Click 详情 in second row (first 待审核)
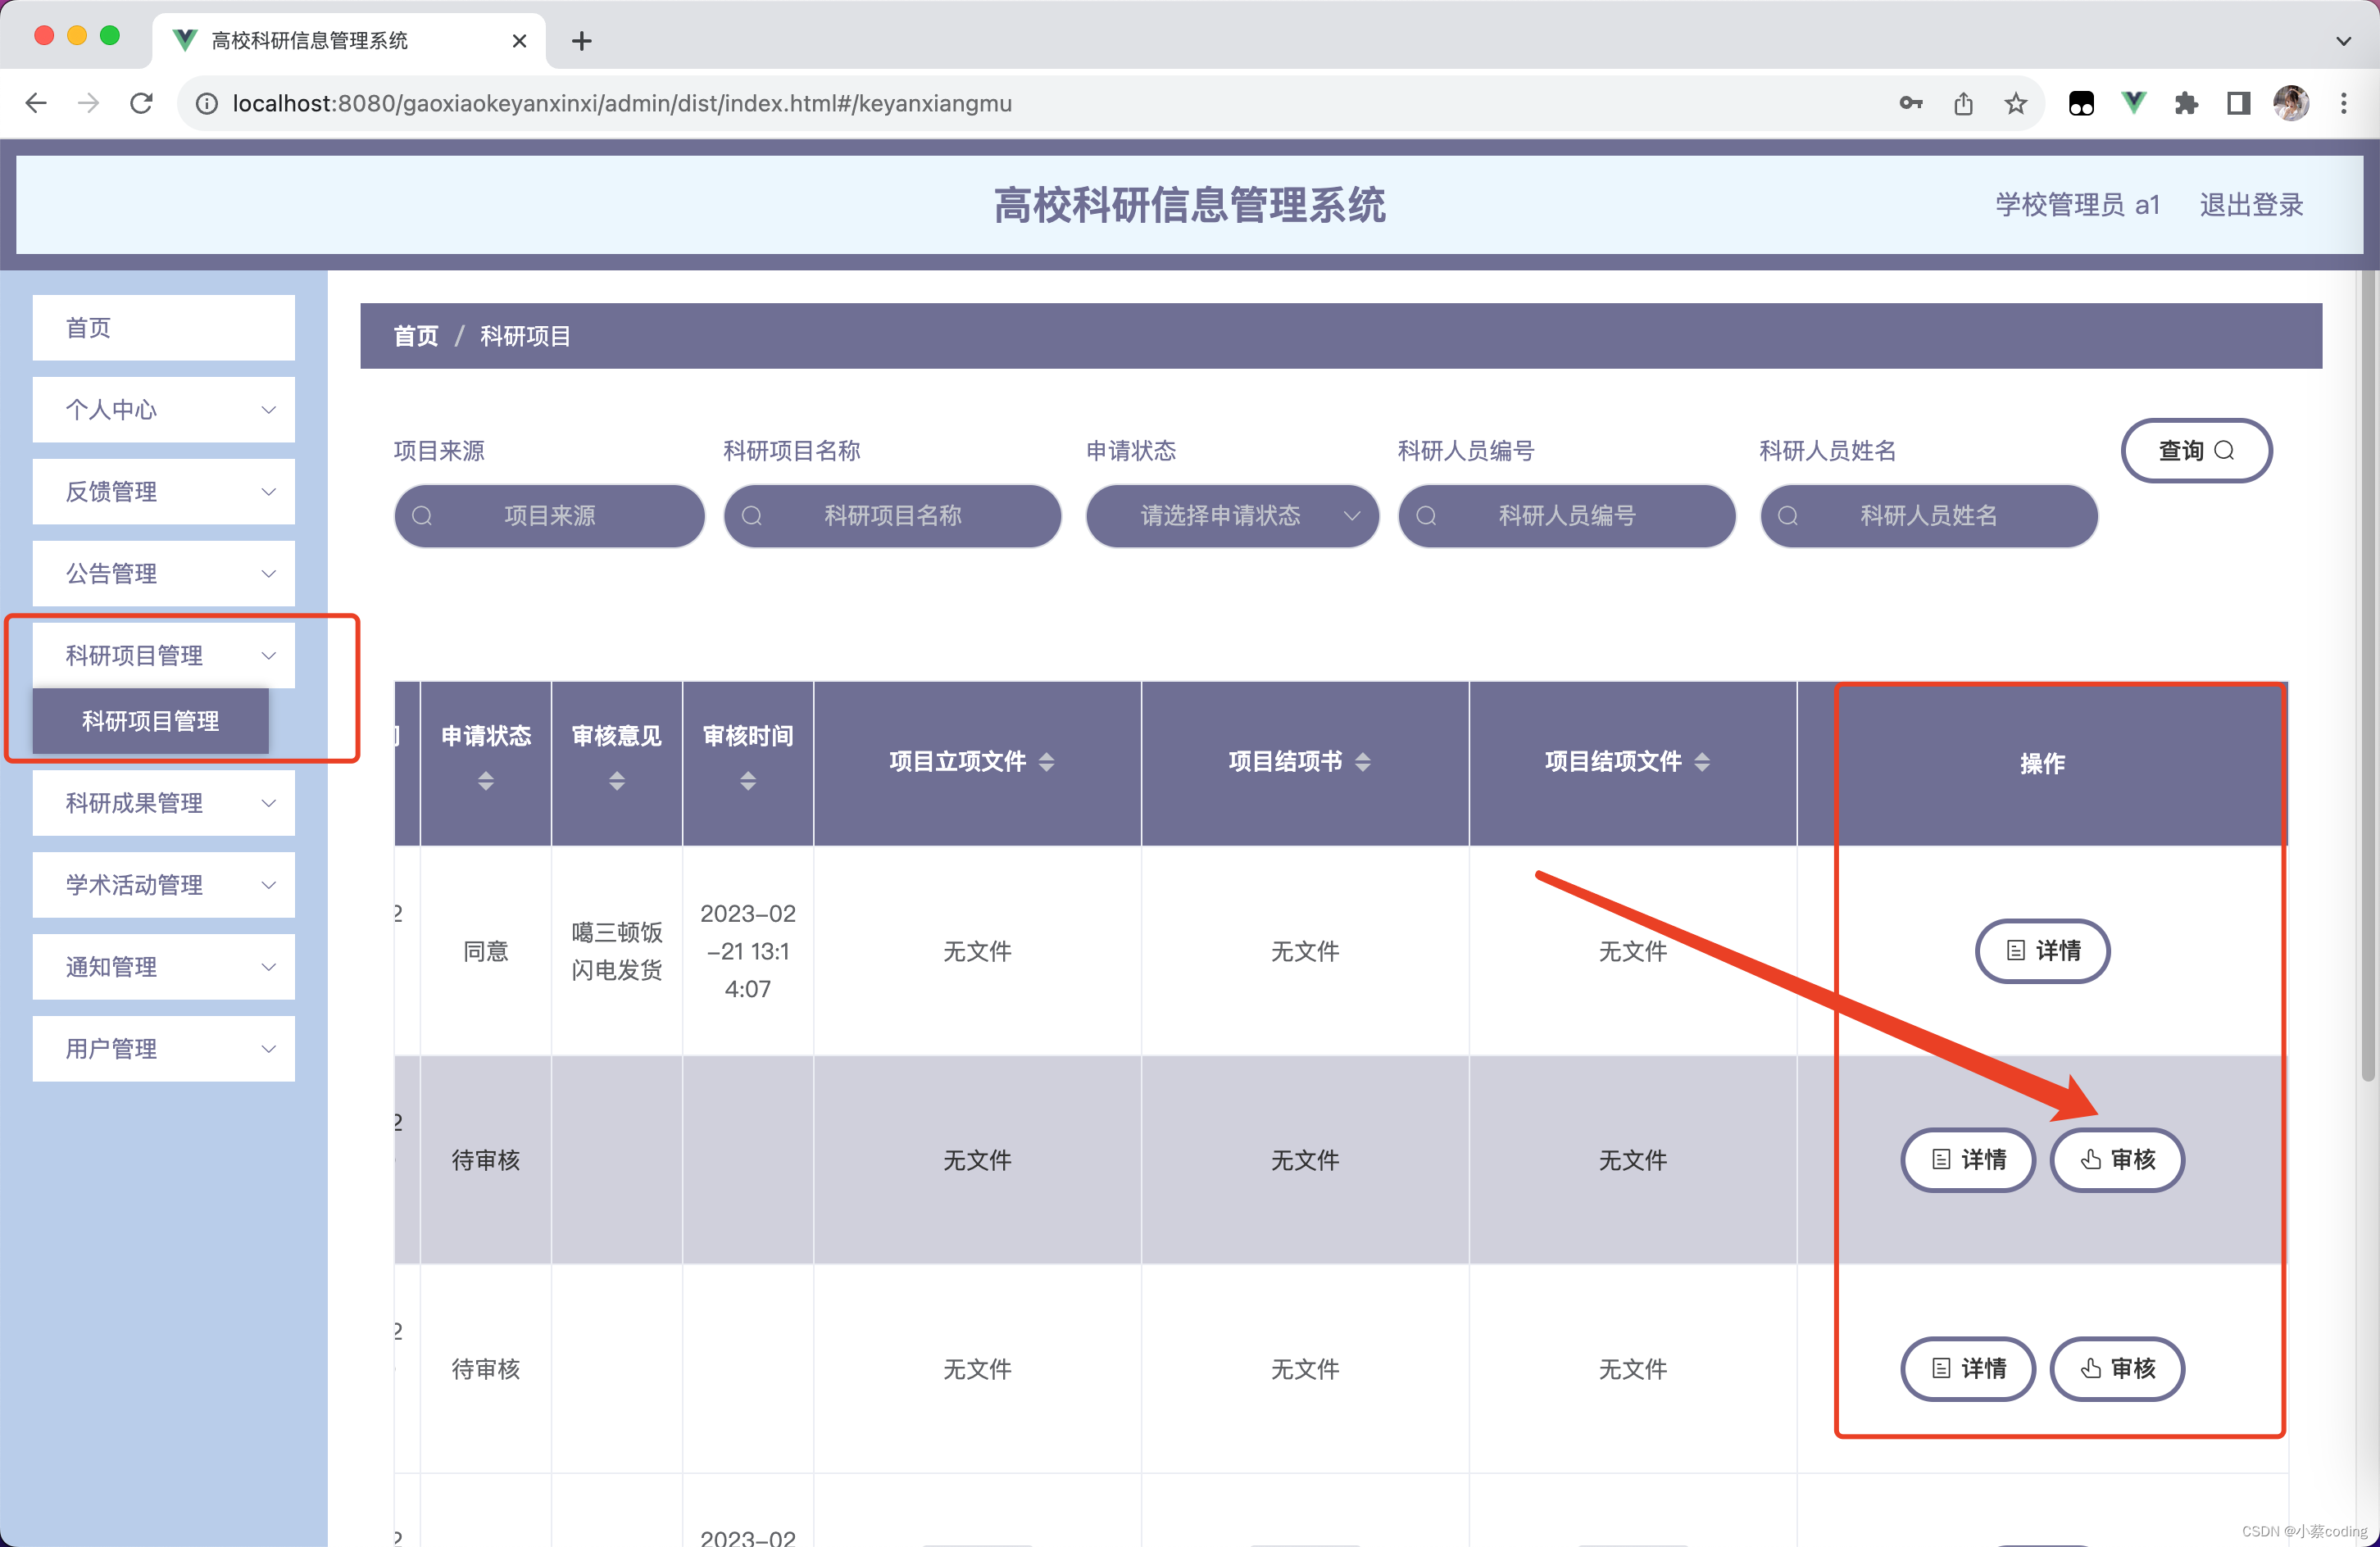2380x1547 pixels. pos(1967,1160)
